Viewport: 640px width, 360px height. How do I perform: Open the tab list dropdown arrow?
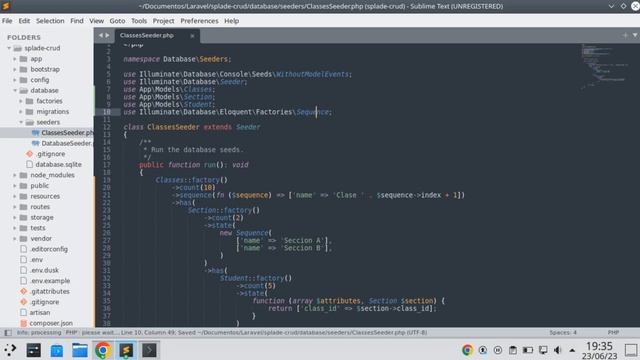pyautogui.click(x=635, y=36)
